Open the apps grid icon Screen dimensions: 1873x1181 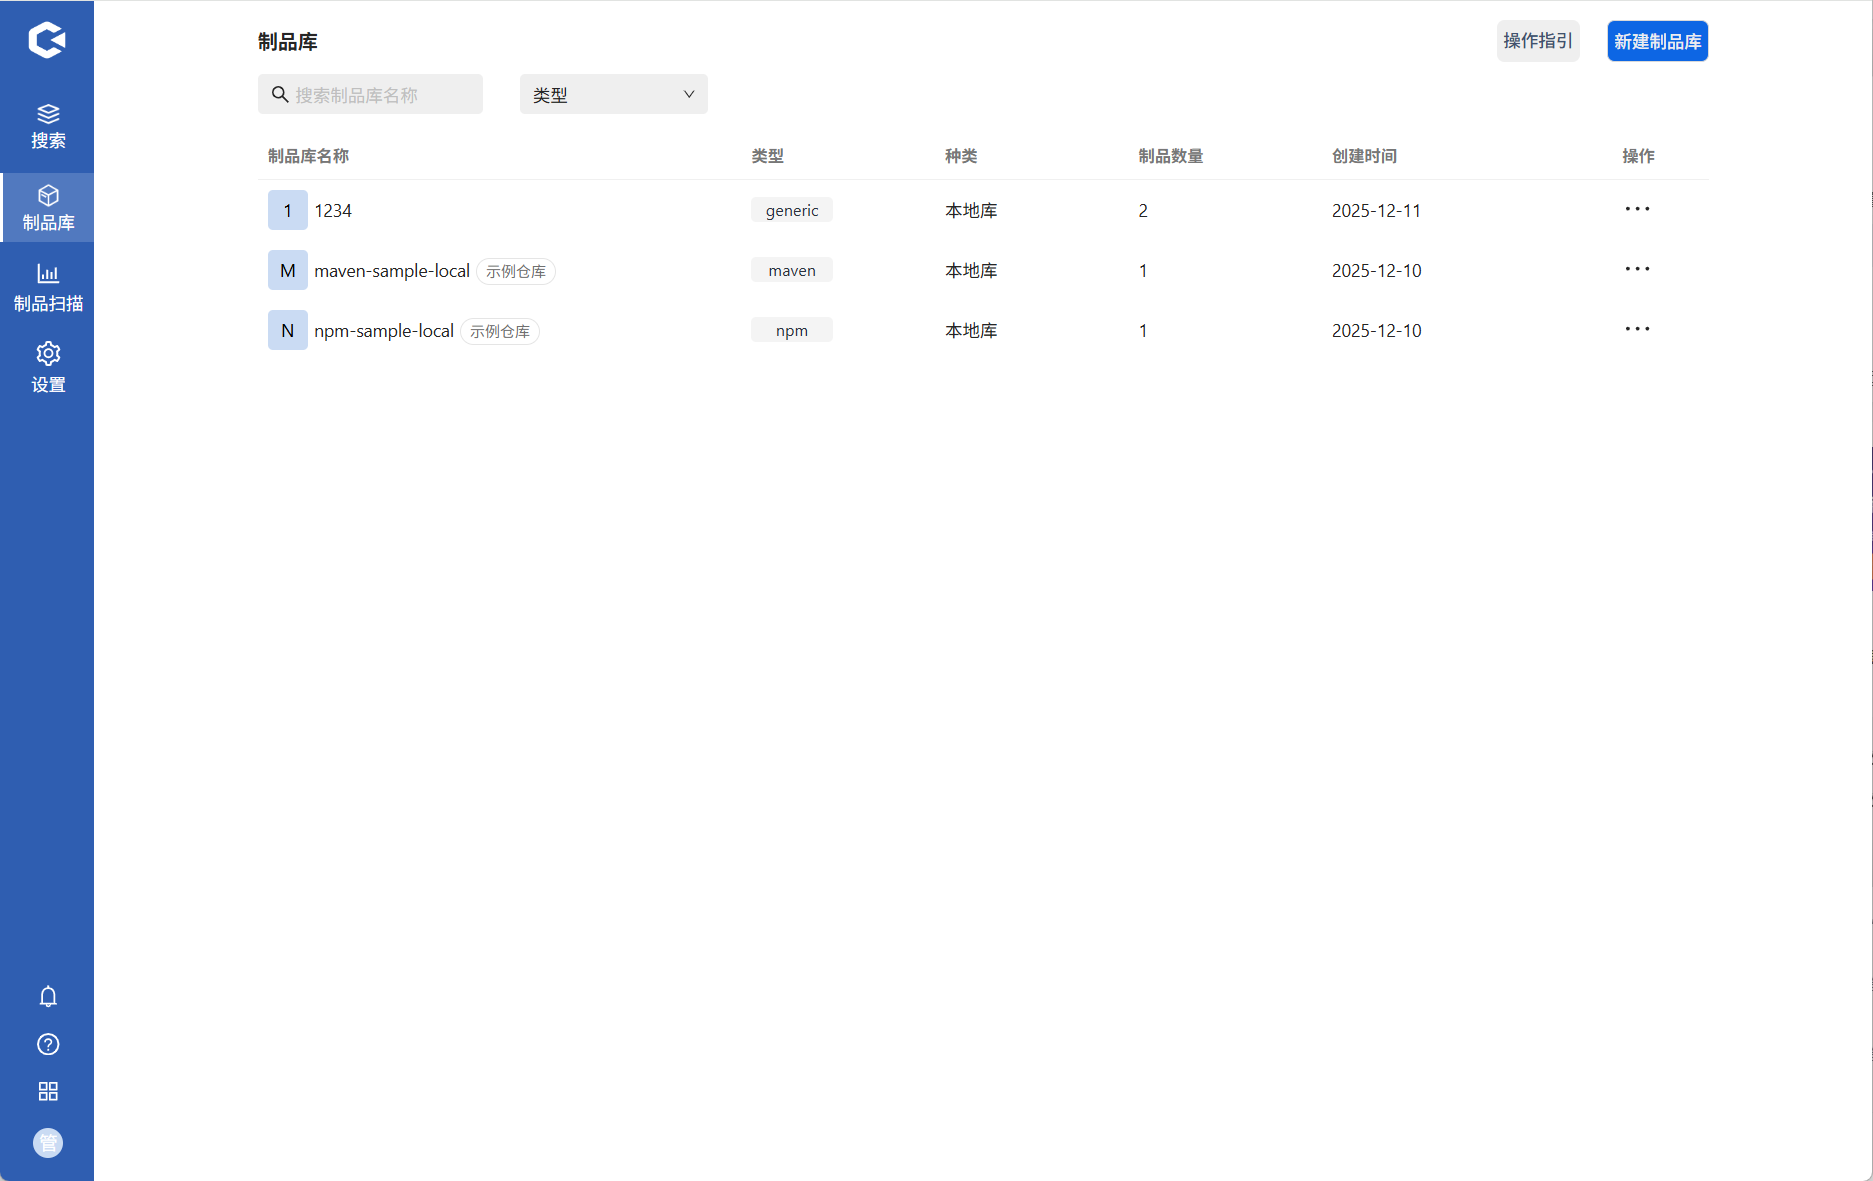tap(48, 1091)
